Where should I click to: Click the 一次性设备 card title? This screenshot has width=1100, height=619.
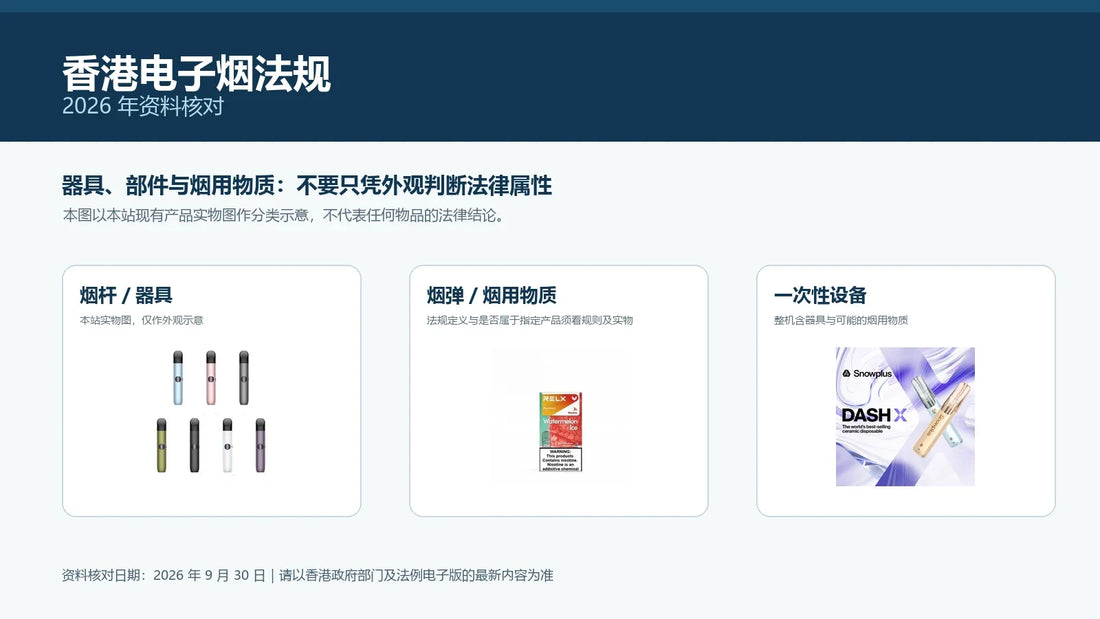coord(820,295)
